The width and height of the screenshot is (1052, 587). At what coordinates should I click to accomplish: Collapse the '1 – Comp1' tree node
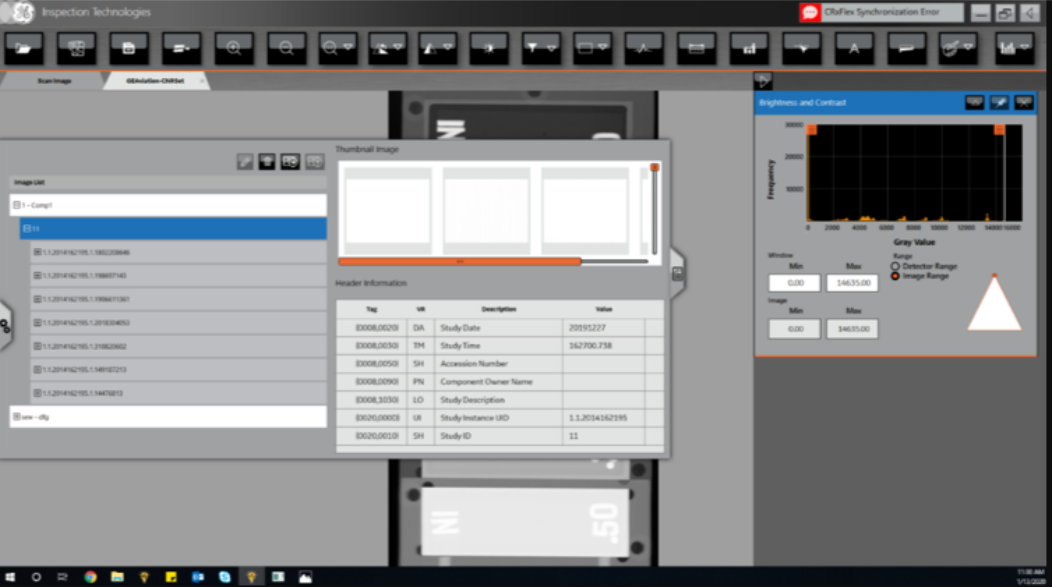[x=17, y=205]
